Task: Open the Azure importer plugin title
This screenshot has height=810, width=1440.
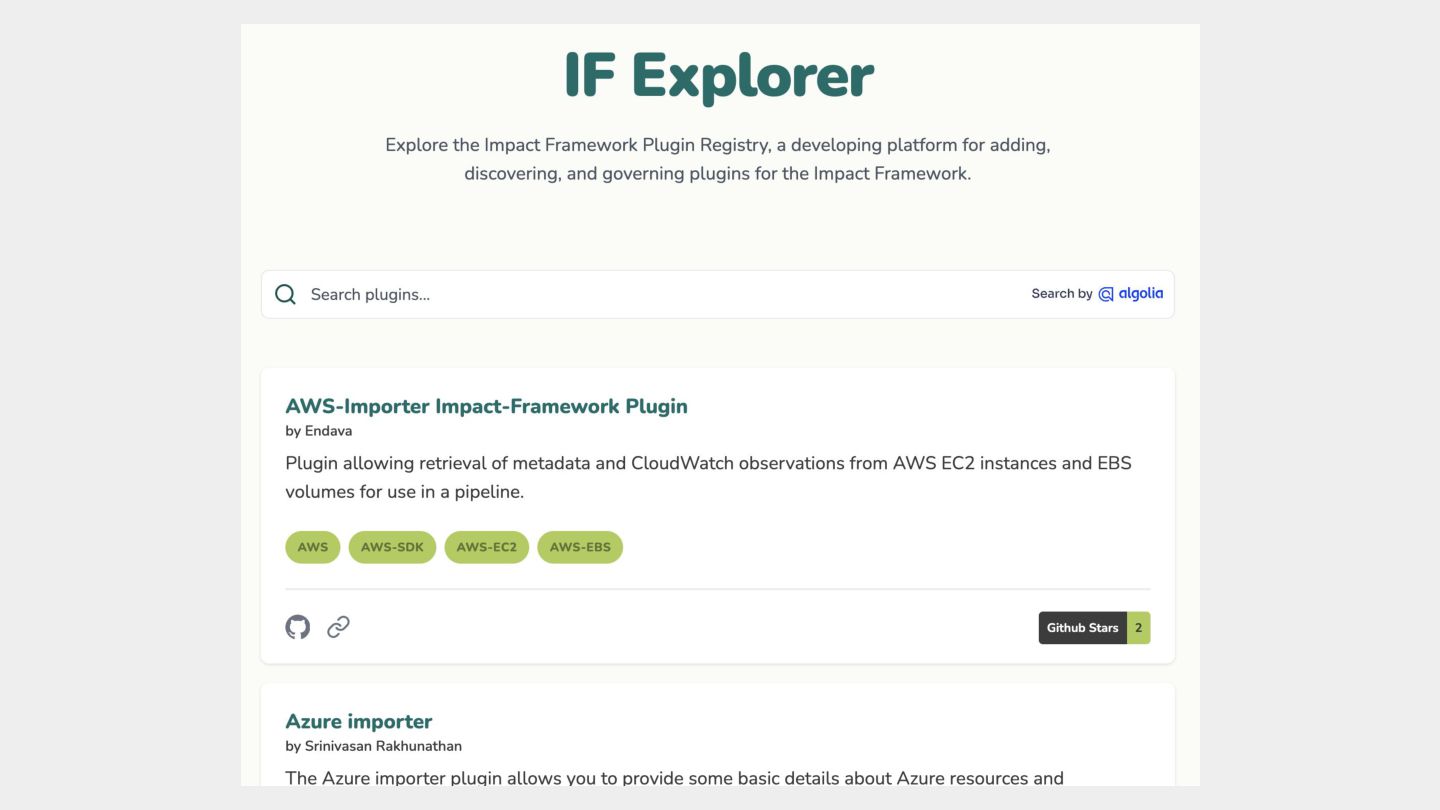Action: point(358,721)
